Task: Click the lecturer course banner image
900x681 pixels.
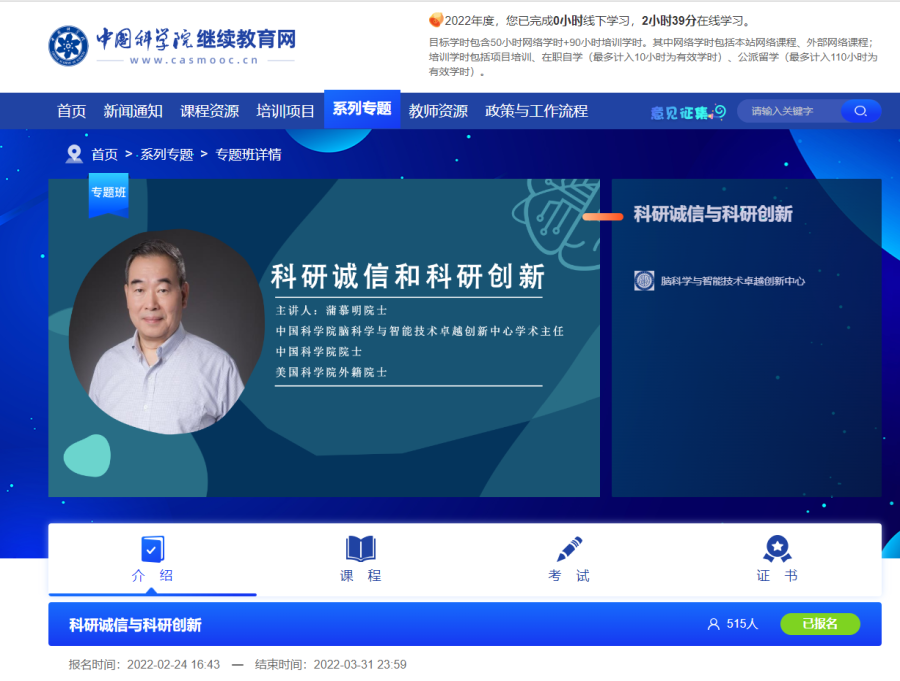Action: coord(323,337)
